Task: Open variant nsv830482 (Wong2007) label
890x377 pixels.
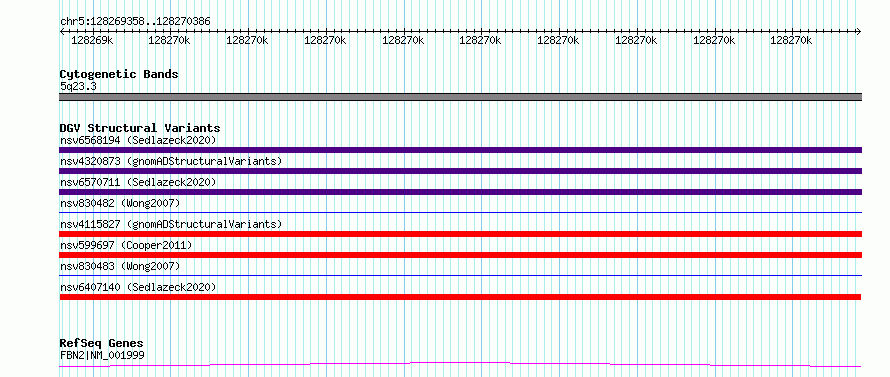Action: pos(120,203)
